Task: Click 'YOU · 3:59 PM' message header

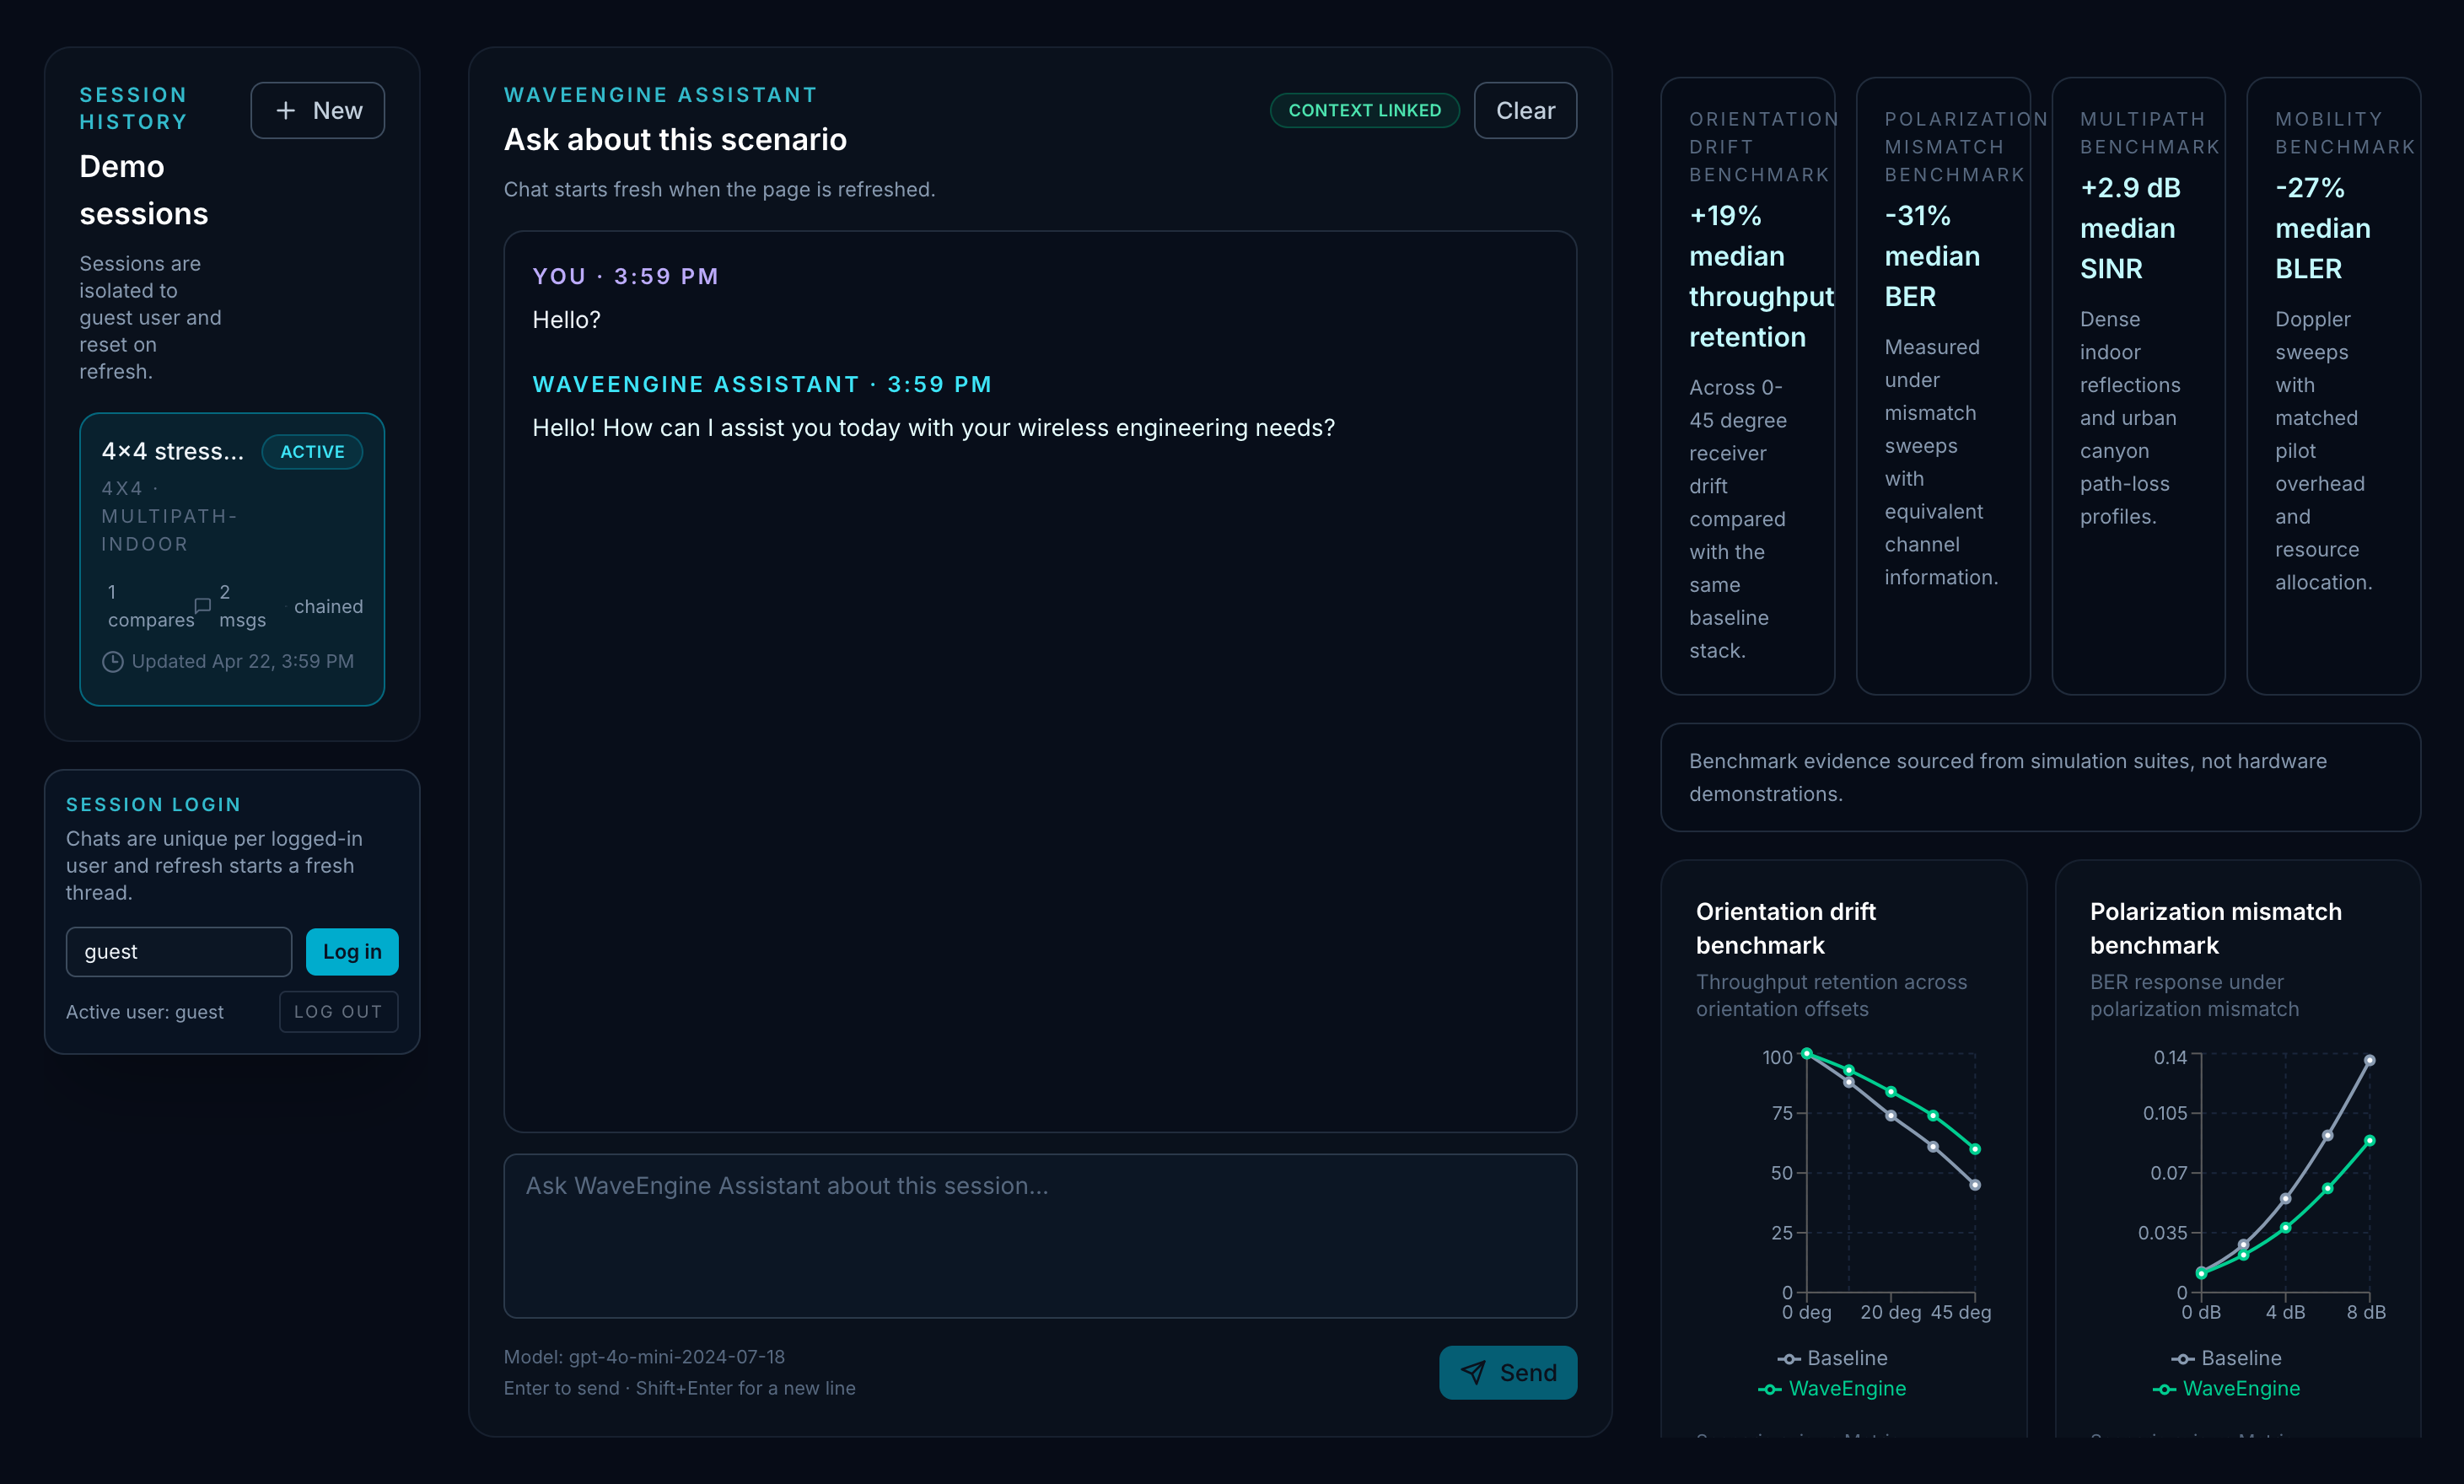Action: click(x=625, y=276)
